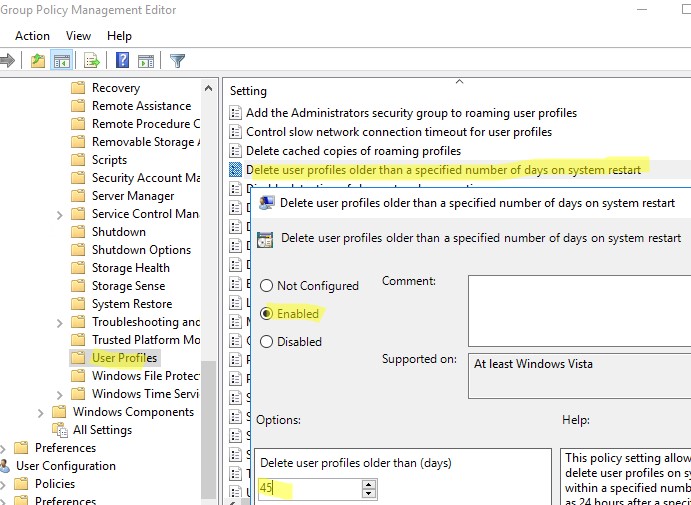Select Removable Storage Access tree item
The width and height of the screenshot is (691, 505).
[x=145, y=142]
